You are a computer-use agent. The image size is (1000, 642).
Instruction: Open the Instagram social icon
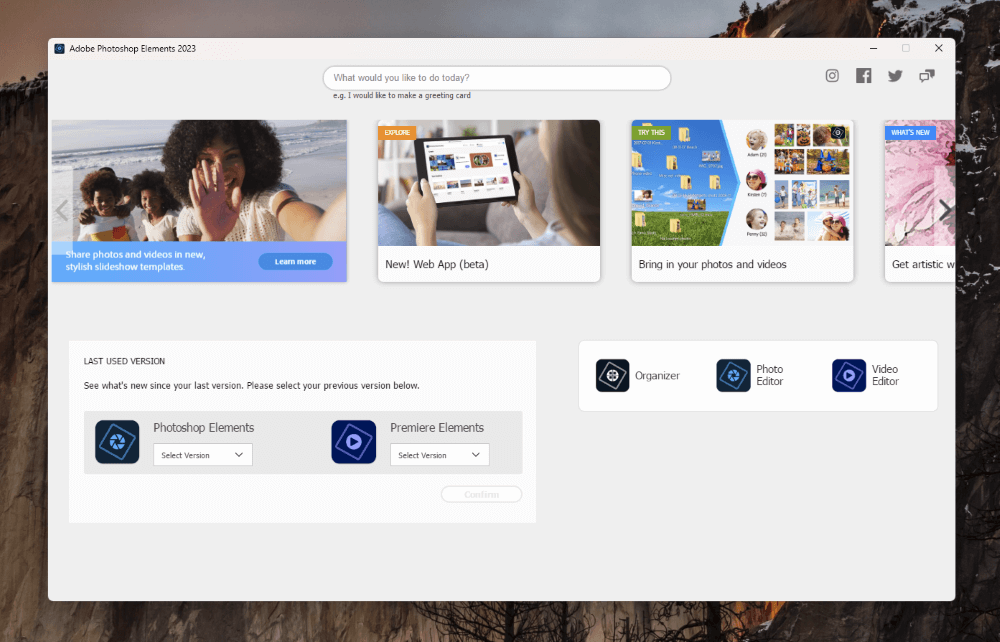pyautogui.click(x=832, y=76)
